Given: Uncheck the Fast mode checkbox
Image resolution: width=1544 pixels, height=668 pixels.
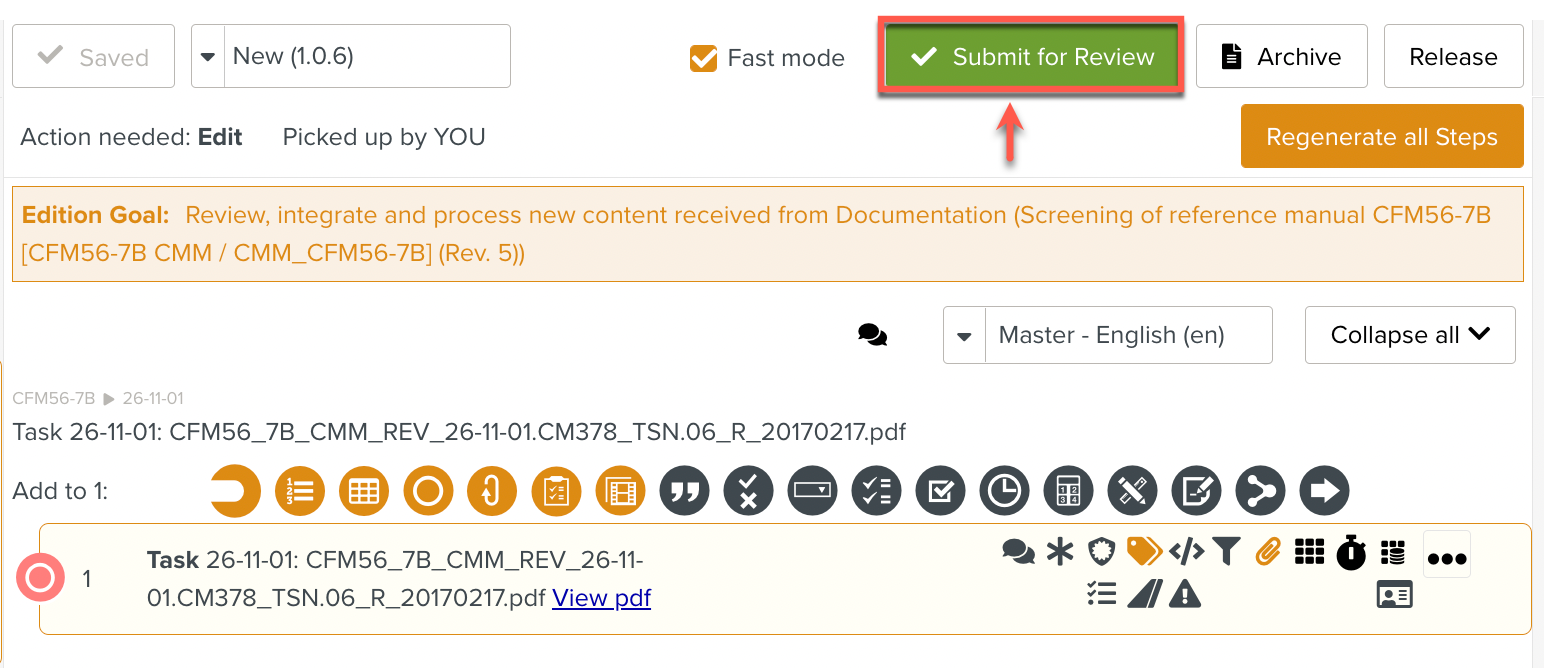Looking at the screenshot, I should pos(703,58).
